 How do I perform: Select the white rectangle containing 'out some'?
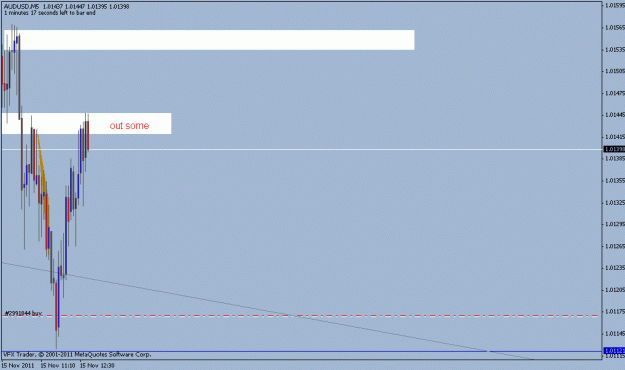pyautogui.click(x=86, y=124)
